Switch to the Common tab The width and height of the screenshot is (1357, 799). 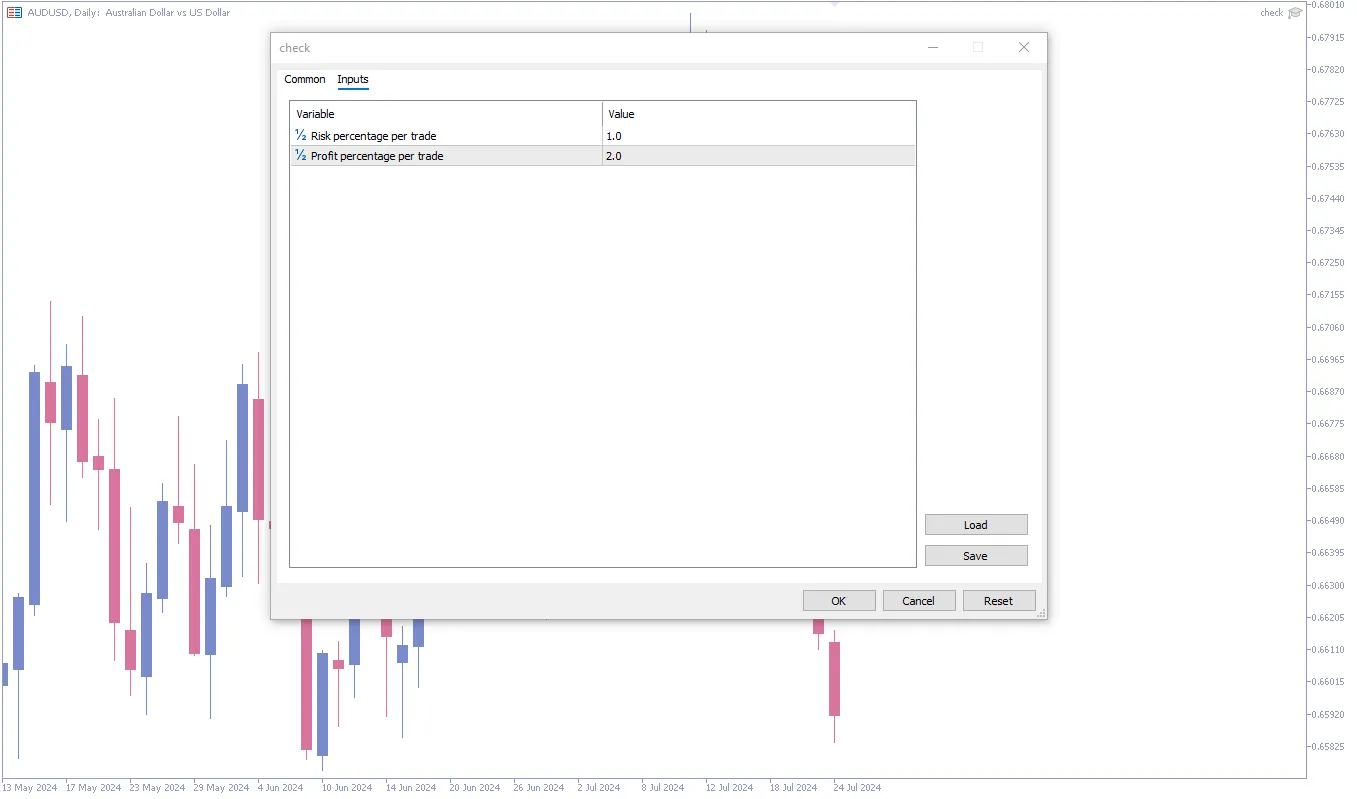[304, 79]
